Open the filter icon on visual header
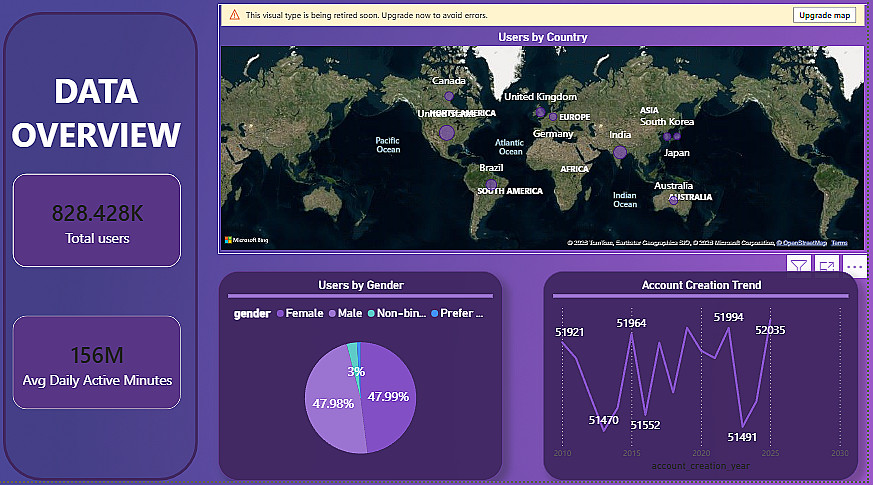873x485 pixels. pos(799,267)
